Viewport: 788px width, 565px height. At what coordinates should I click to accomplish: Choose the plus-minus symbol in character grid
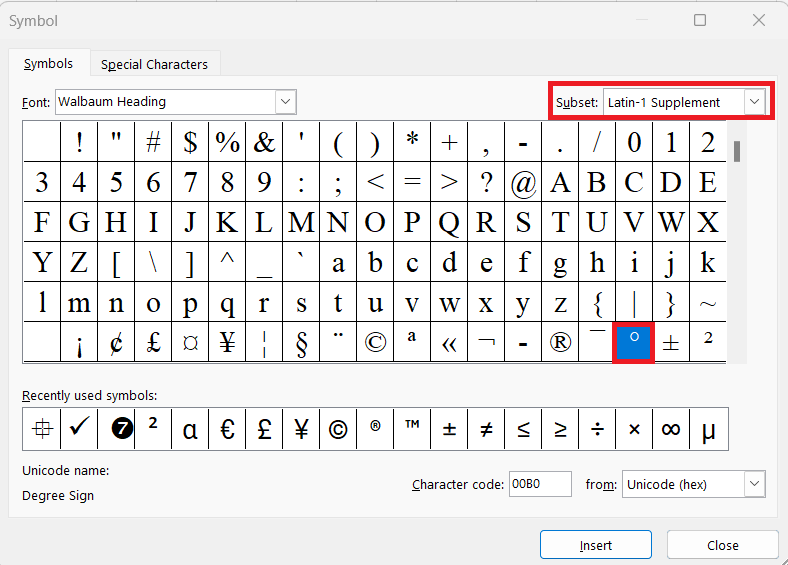point(671,342)
